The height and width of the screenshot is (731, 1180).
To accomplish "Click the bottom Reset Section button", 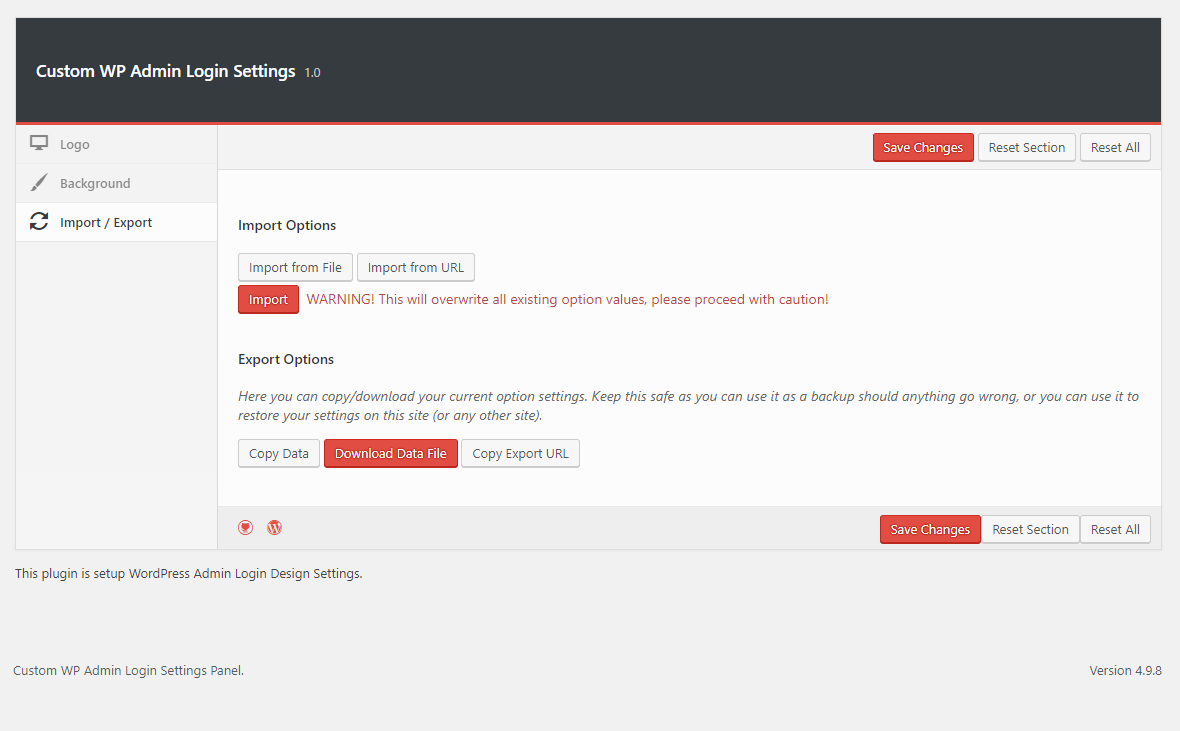I will point(1030,529).
